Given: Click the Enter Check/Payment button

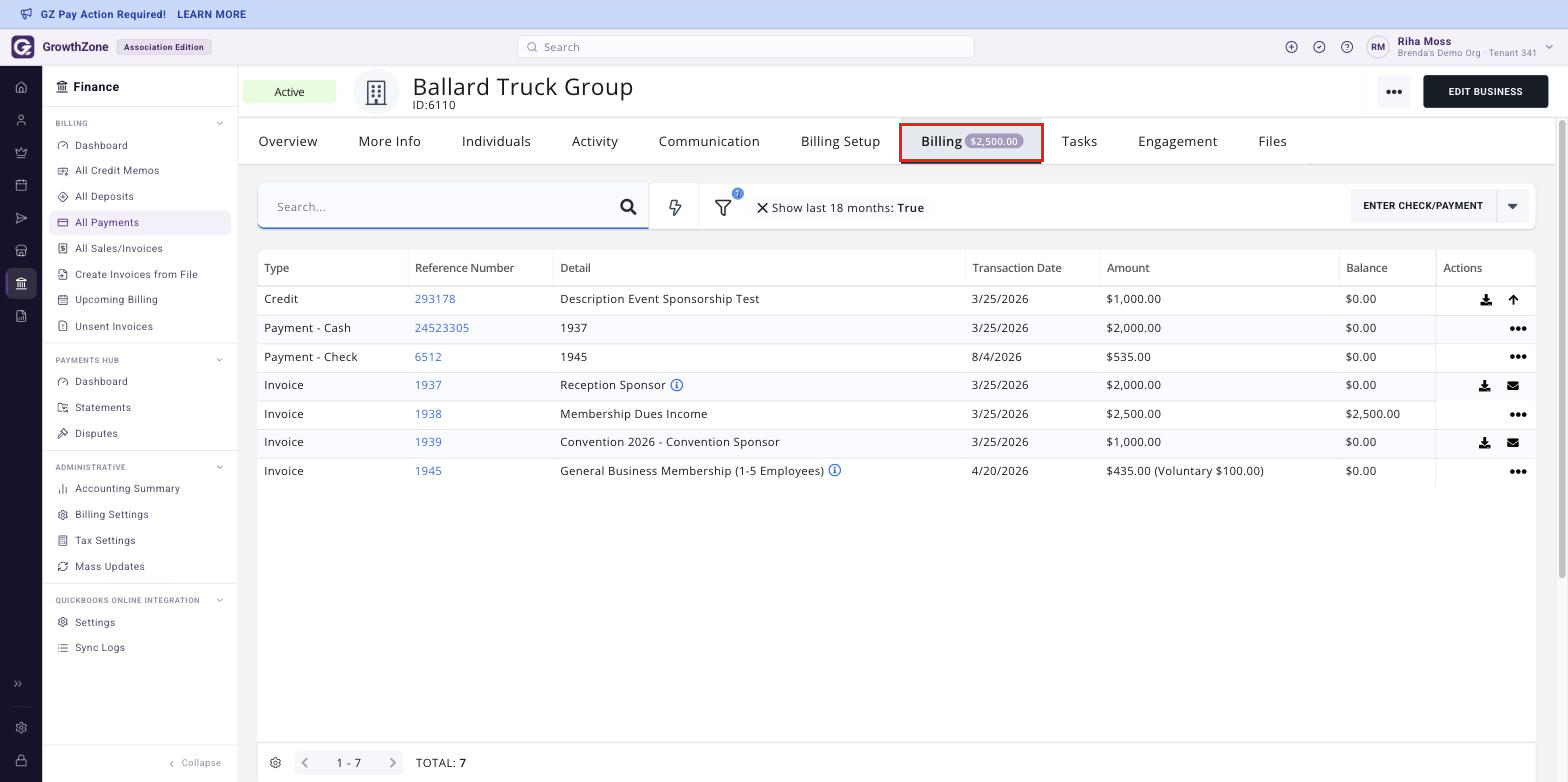Looking at the screenshot, I should tap(1422, 206).
